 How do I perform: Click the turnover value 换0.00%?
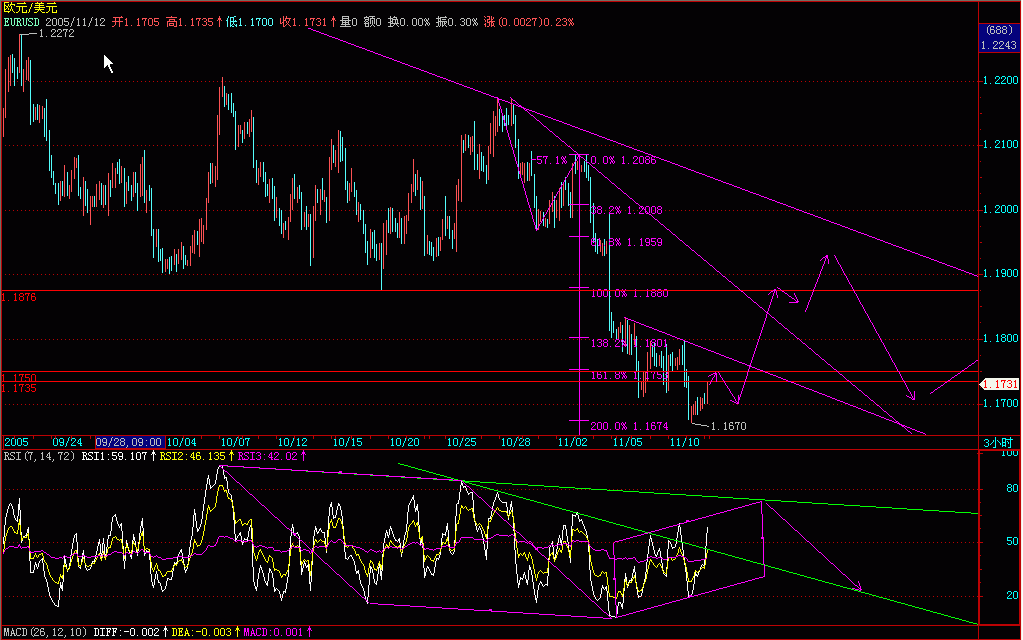coord(408,22)
